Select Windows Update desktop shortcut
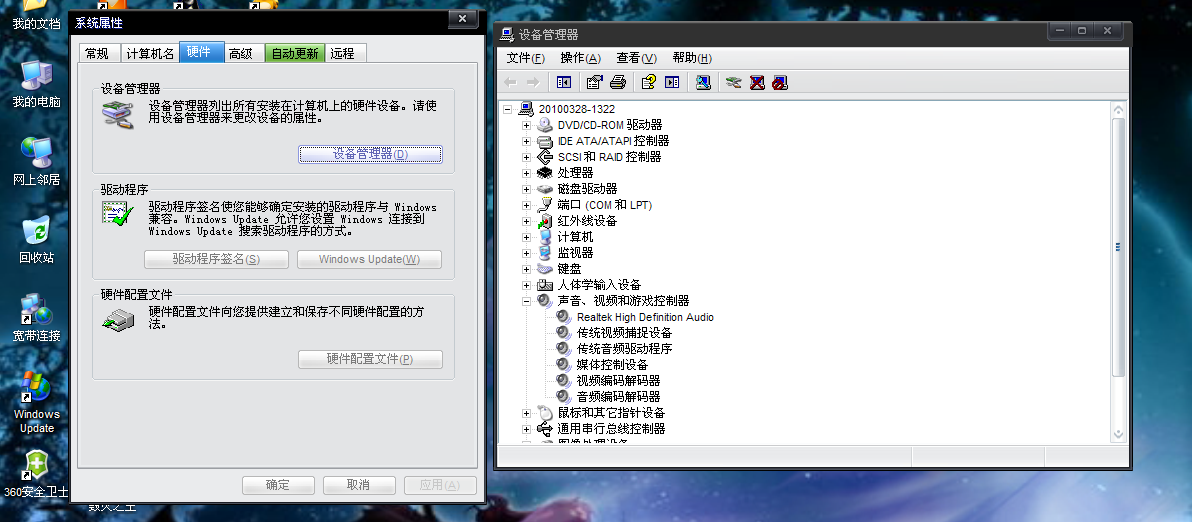Image resolution: width=1192 pixels, height=522 pixels. 36,403
